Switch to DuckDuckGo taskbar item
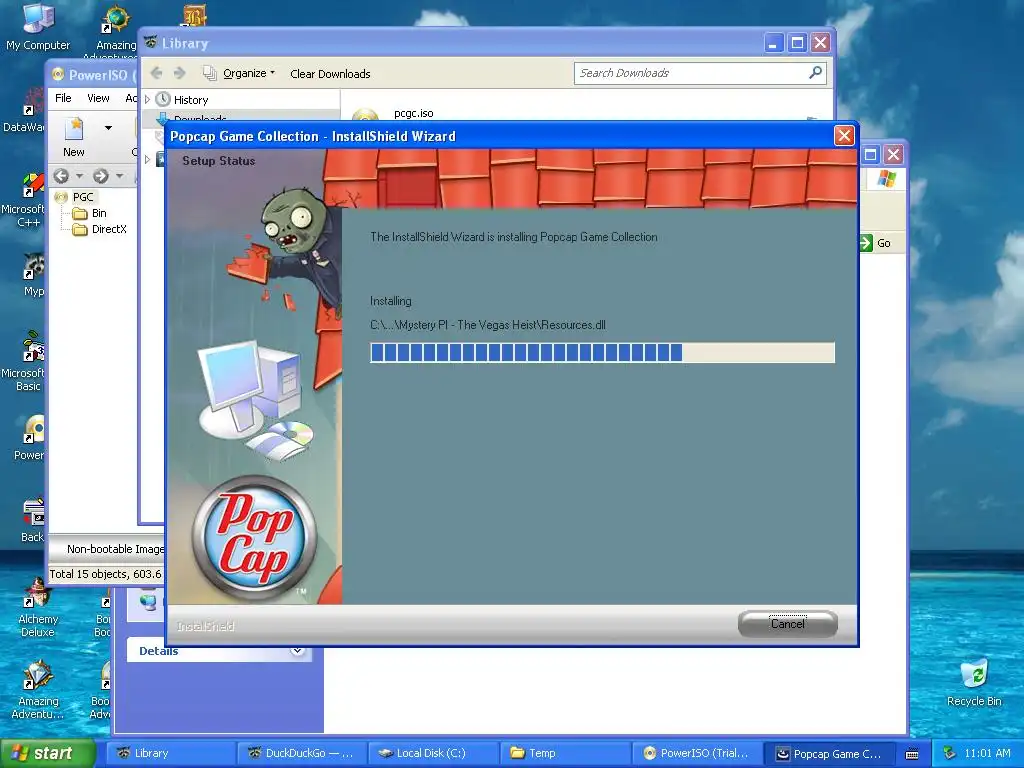This screenshot has height=768, width=1024. click(x=301, y=753)
